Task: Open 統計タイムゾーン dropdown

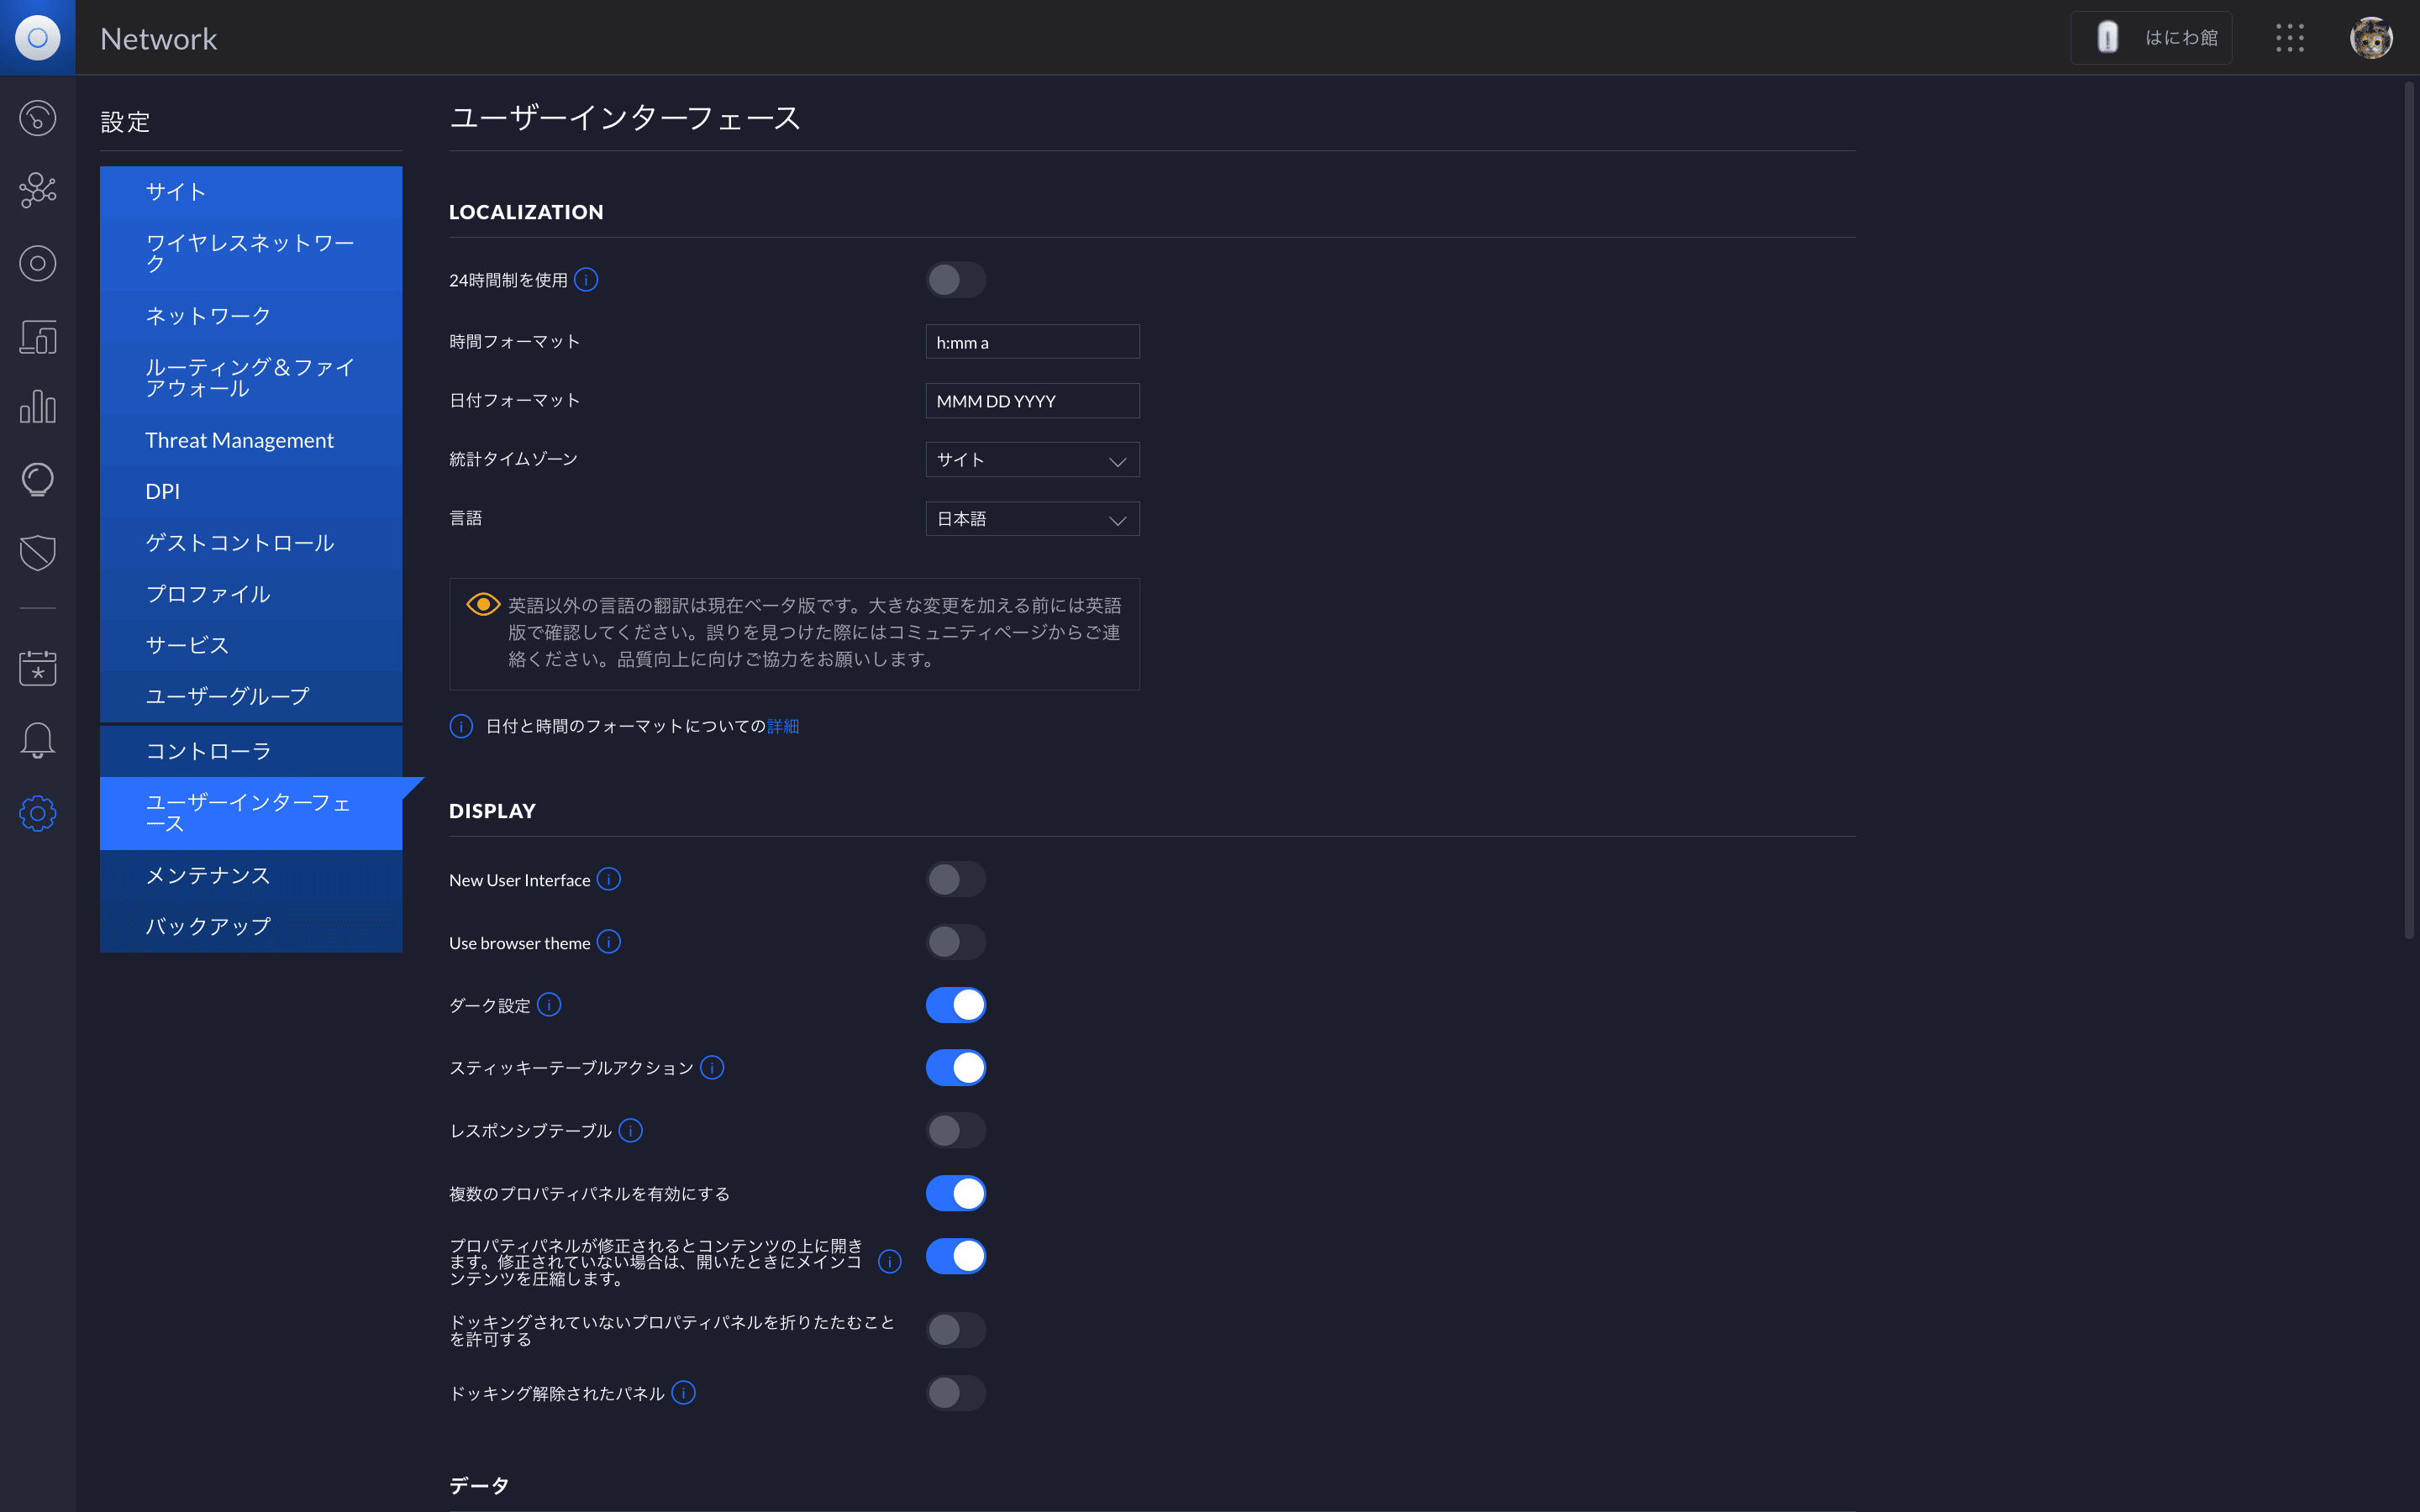Action: pyautogui.click(x=1032, y=459)
